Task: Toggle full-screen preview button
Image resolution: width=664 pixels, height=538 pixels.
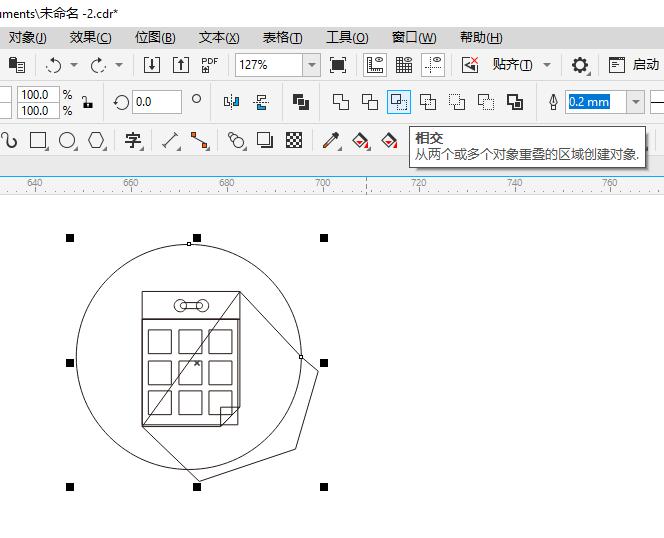Action: pos(338,65)
